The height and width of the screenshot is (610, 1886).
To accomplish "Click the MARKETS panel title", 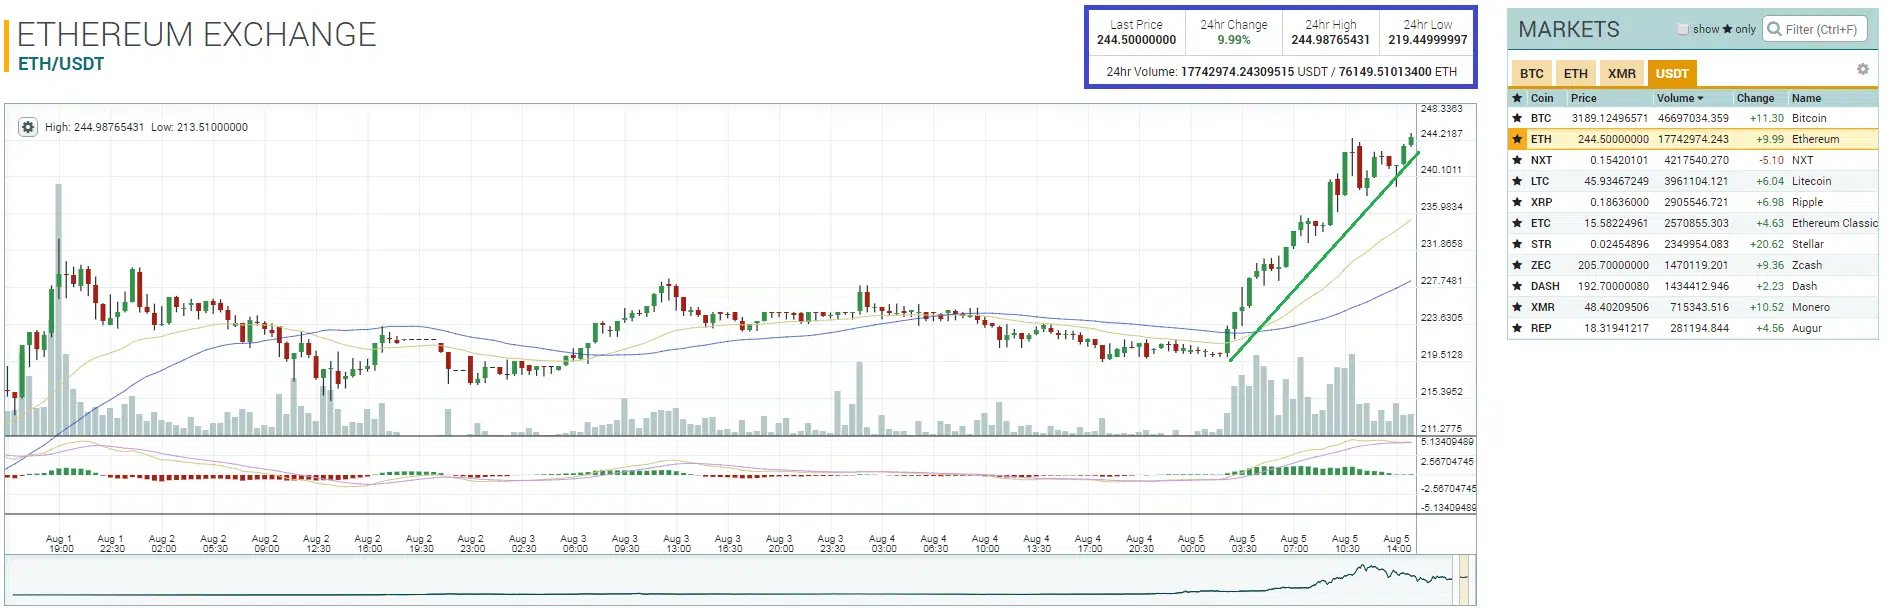I will [x=1568, y=29].
